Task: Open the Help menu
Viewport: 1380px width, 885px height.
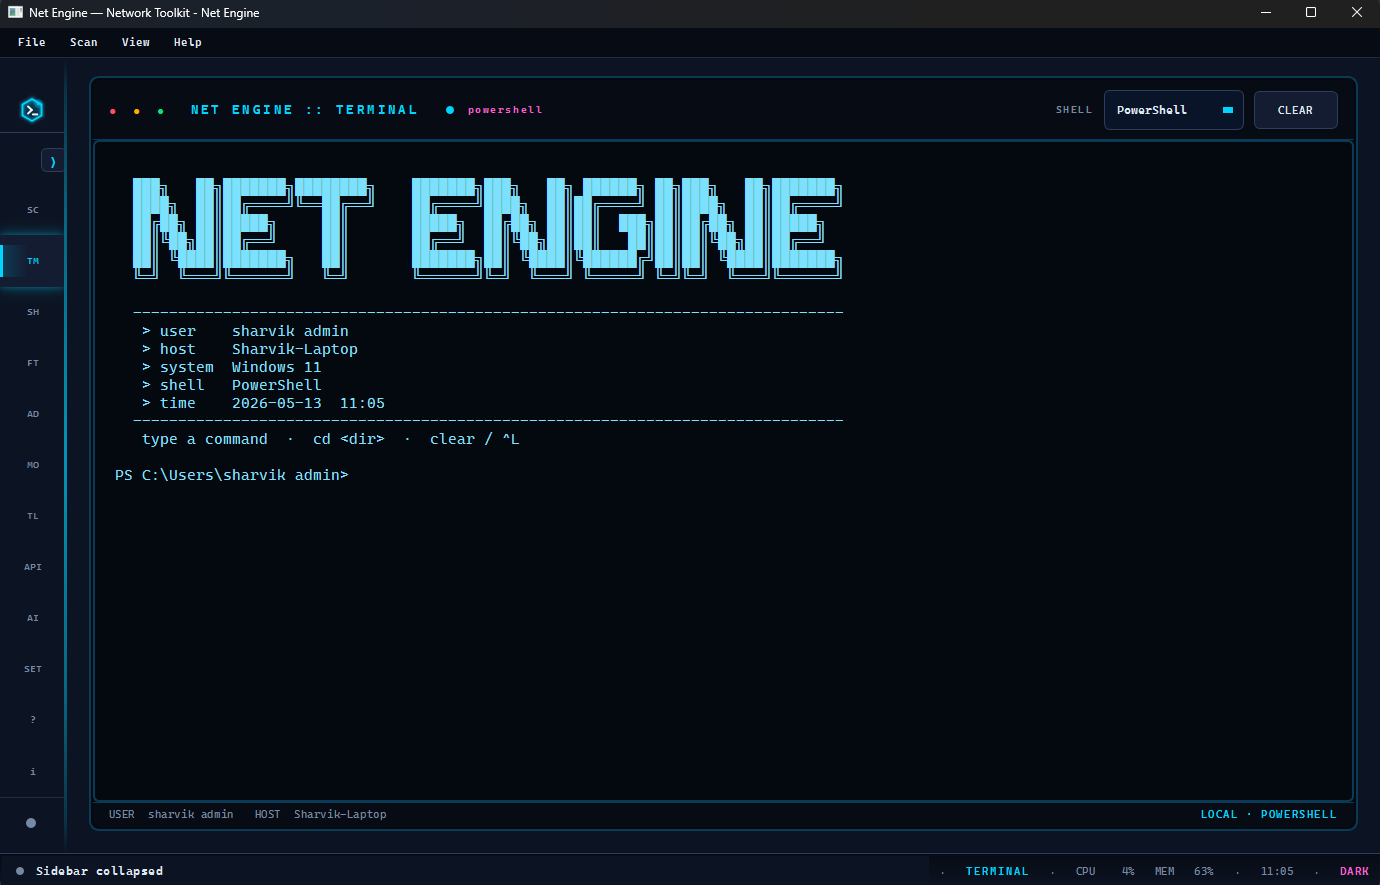Action: 188,42
